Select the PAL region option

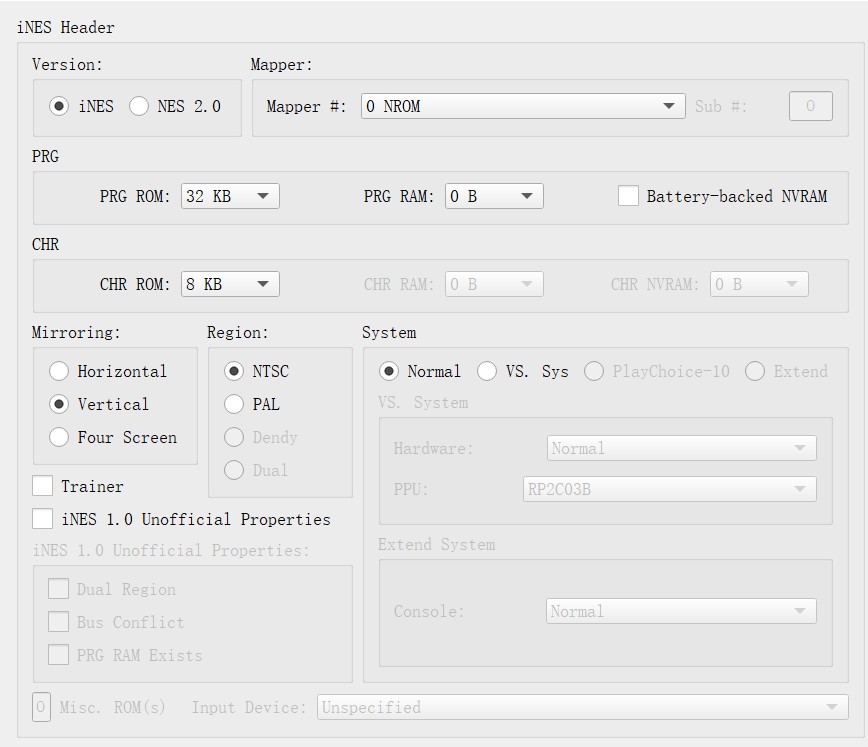click(x=234, y=404)
